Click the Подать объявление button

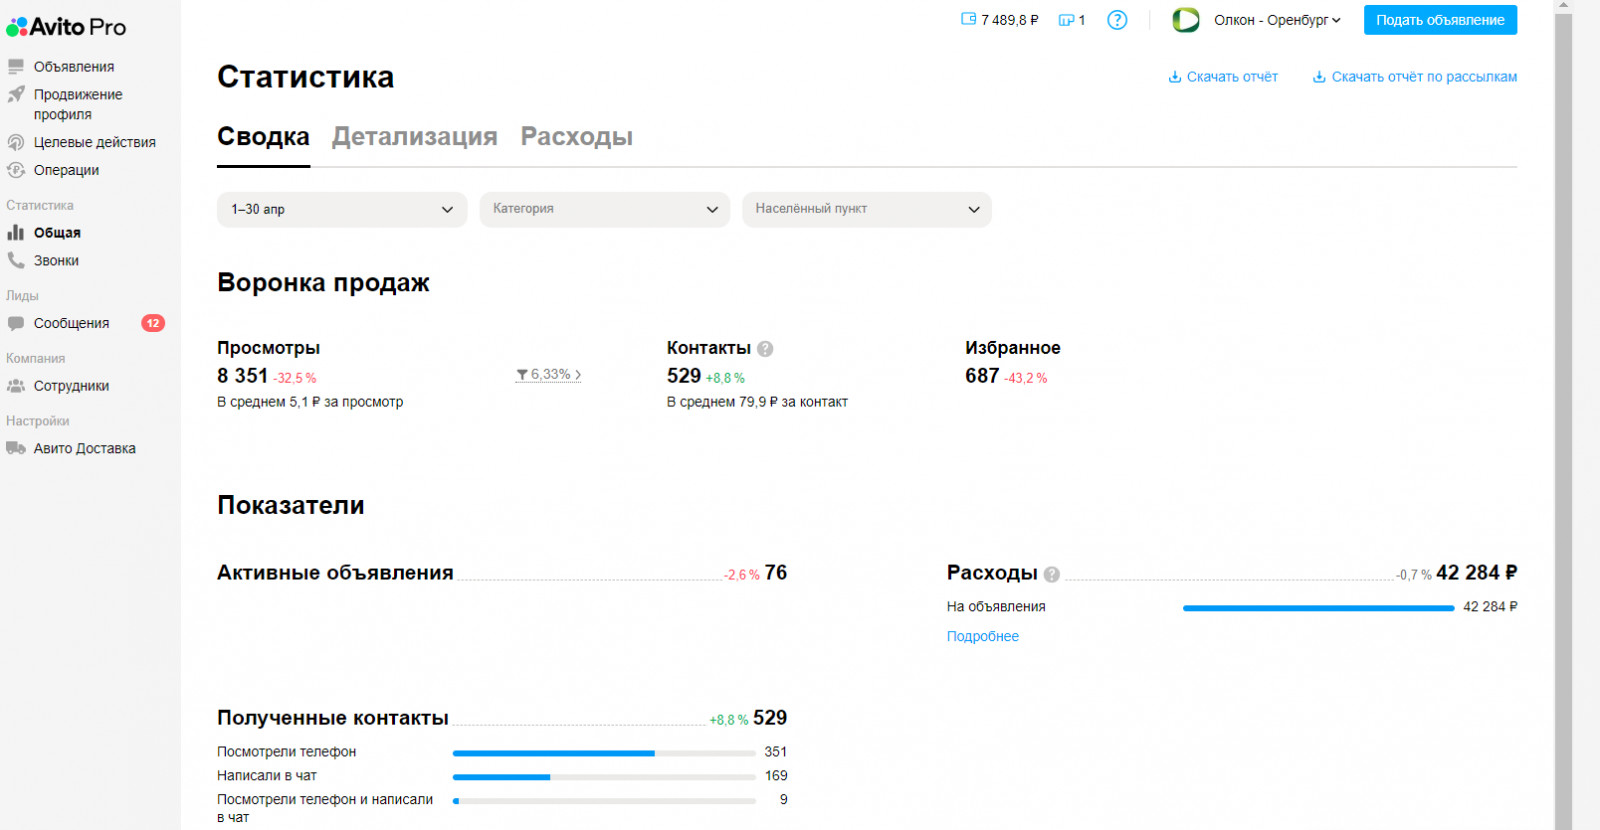coord(1440,20)
